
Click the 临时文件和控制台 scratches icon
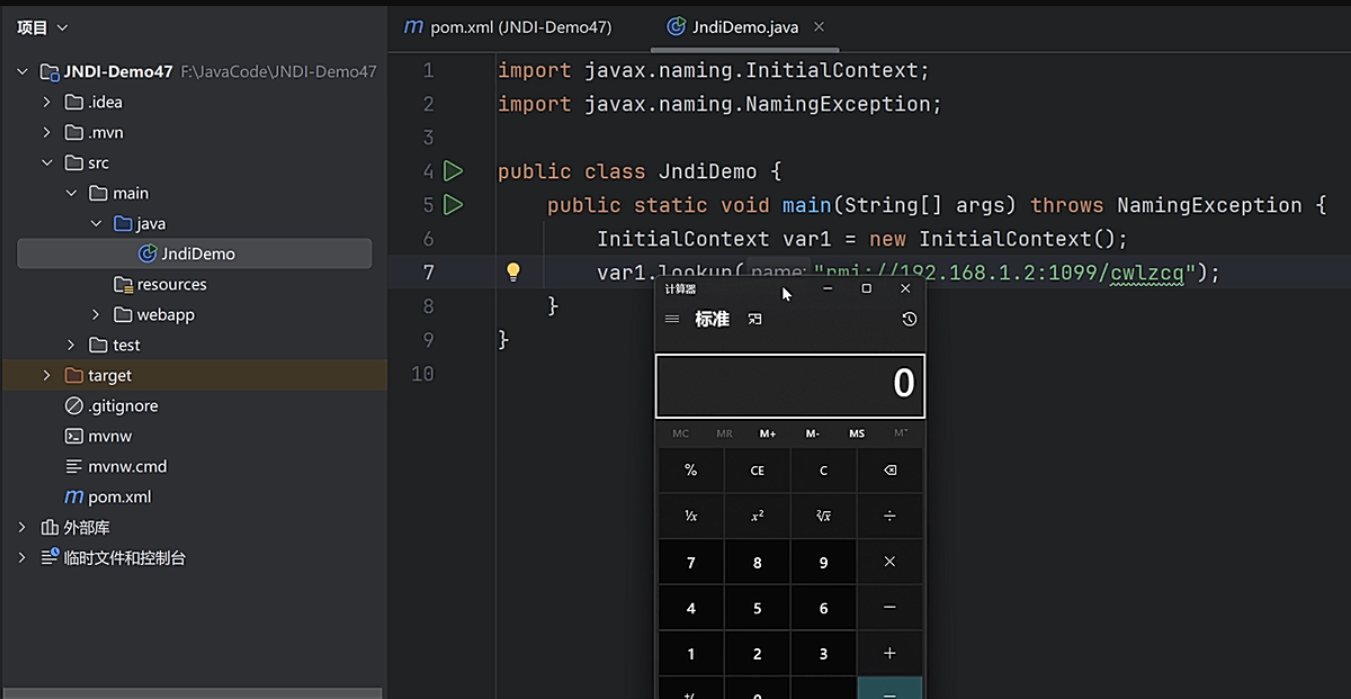click(x=49, y=558)
